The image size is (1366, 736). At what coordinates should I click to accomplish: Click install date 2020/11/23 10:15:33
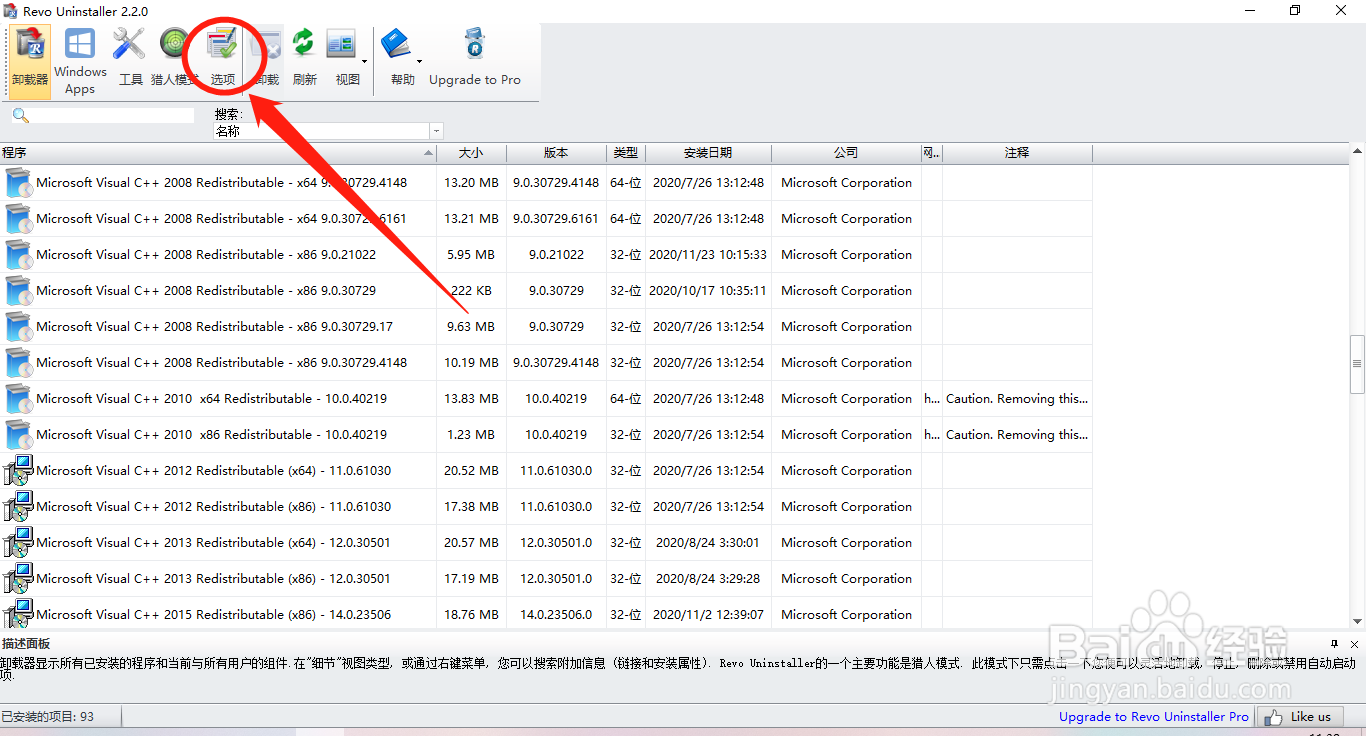click(708, 255)
